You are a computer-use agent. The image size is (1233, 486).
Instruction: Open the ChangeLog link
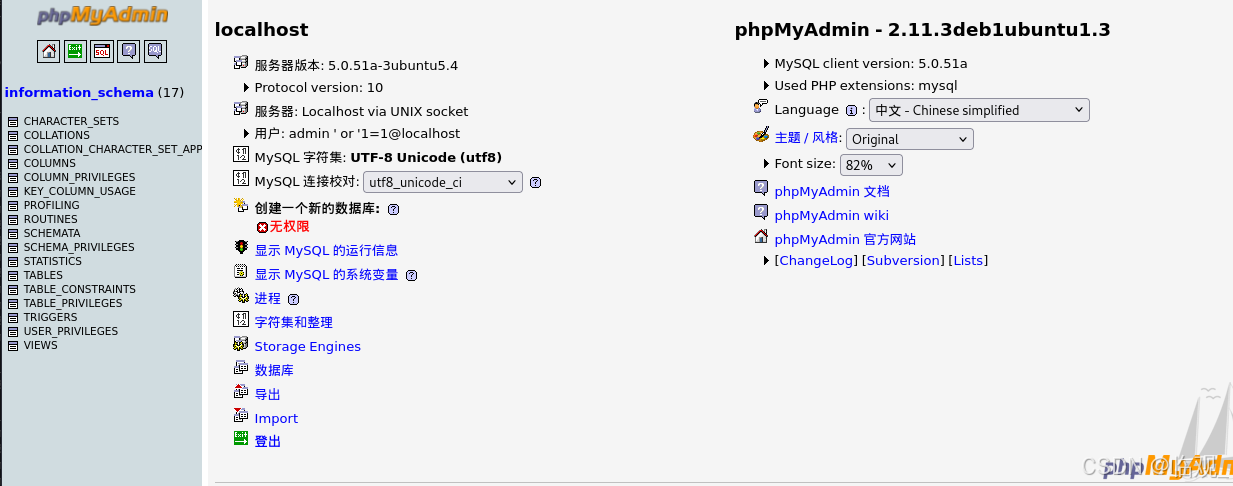pyautogui.click(x=817, y=260)
